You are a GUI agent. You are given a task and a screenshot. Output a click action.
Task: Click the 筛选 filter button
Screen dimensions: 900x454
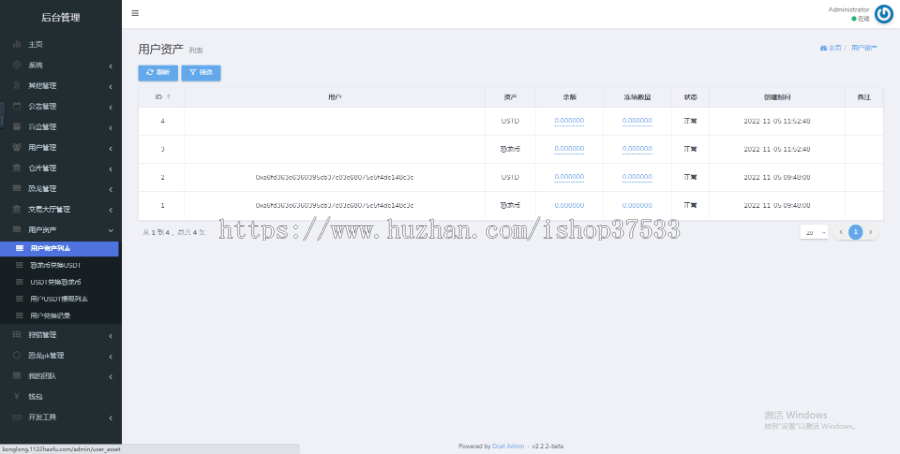[201, 73]
